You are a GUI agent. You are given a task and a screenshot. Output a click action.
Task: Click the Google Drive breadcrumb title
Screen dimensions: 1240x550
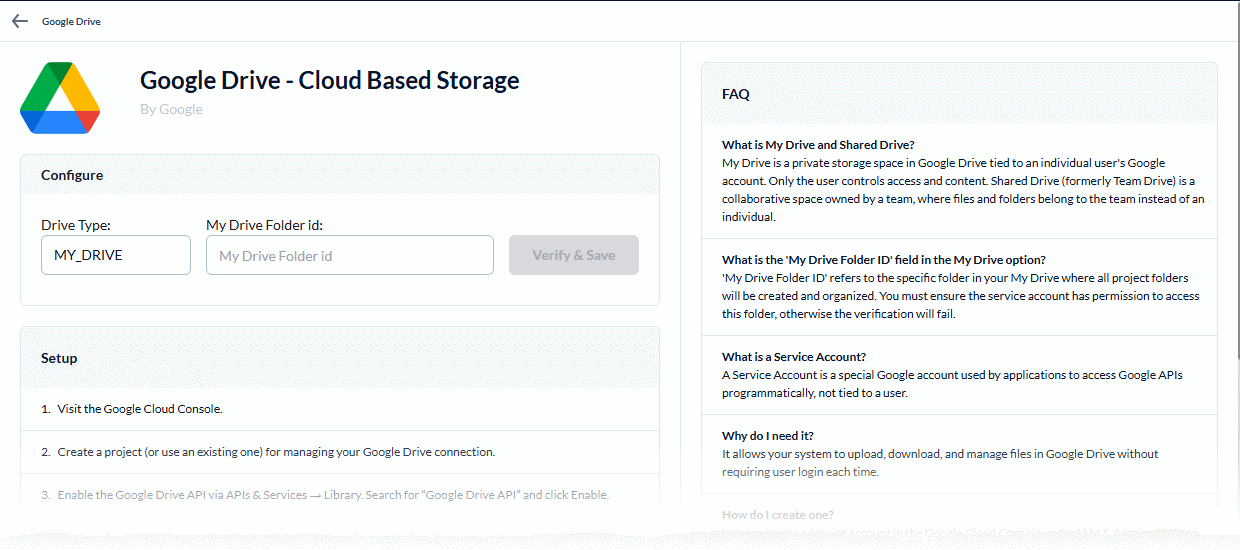(71, 21)
